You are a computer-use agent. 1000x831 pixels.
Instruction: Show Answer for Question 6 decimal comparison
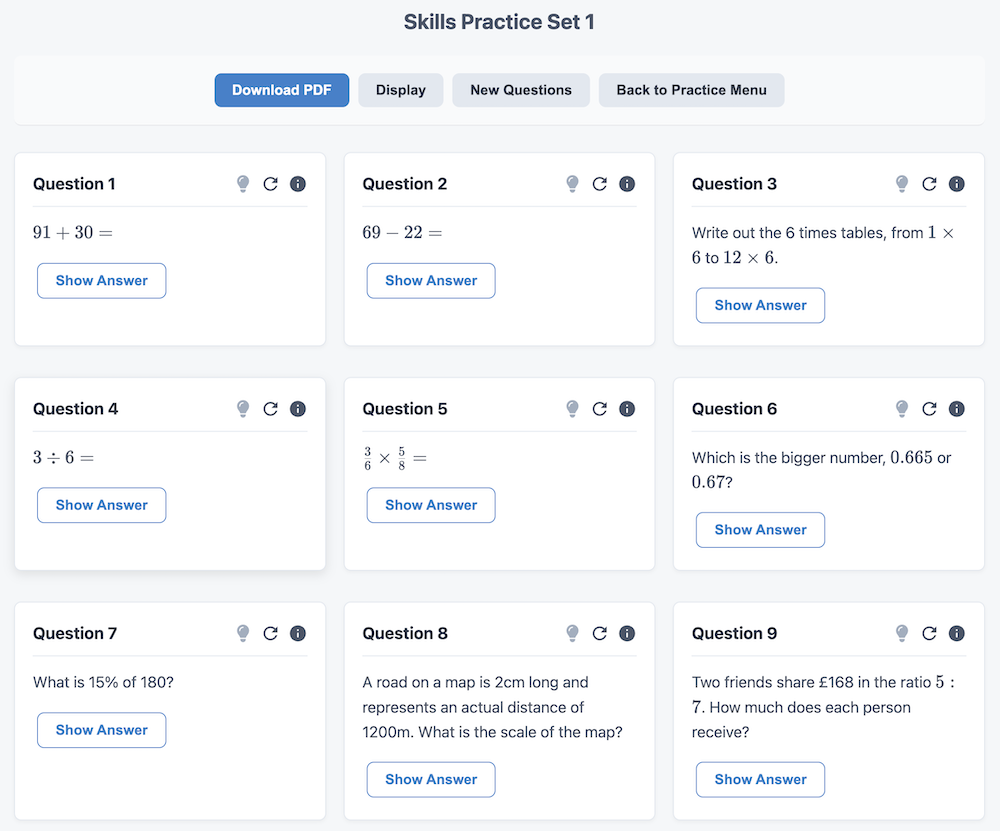(x=760, y=530)
